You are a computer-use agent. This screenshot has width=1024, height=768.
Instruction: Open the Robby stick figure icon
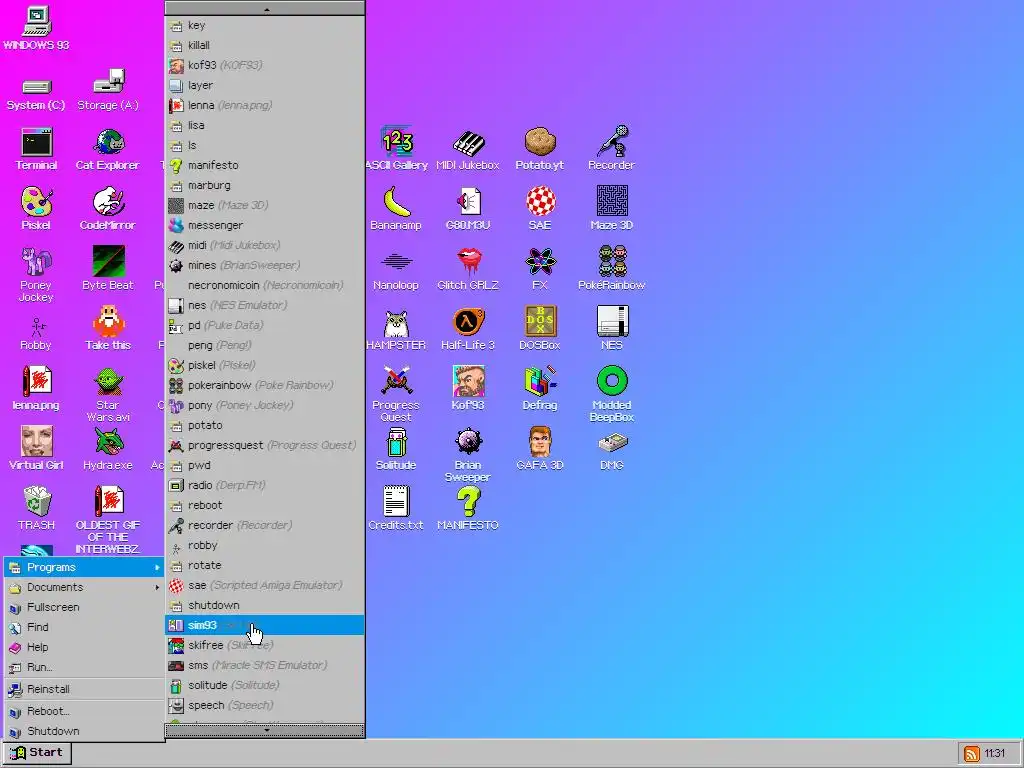pos(37,334)
